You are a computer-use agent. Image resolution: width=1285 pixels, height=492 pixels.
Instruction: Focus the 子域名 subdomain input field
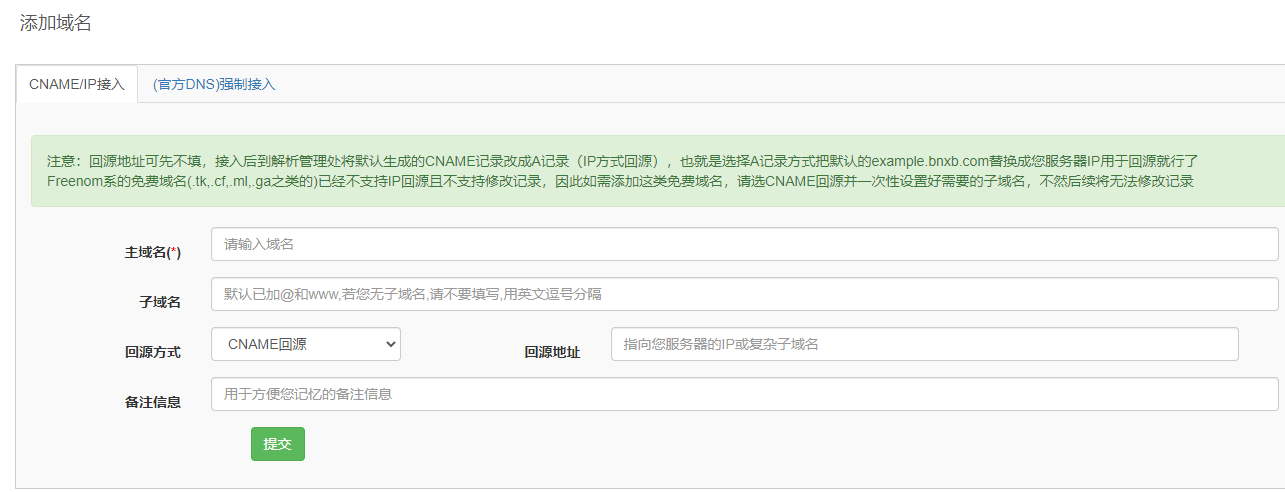(x=744, y=294)
